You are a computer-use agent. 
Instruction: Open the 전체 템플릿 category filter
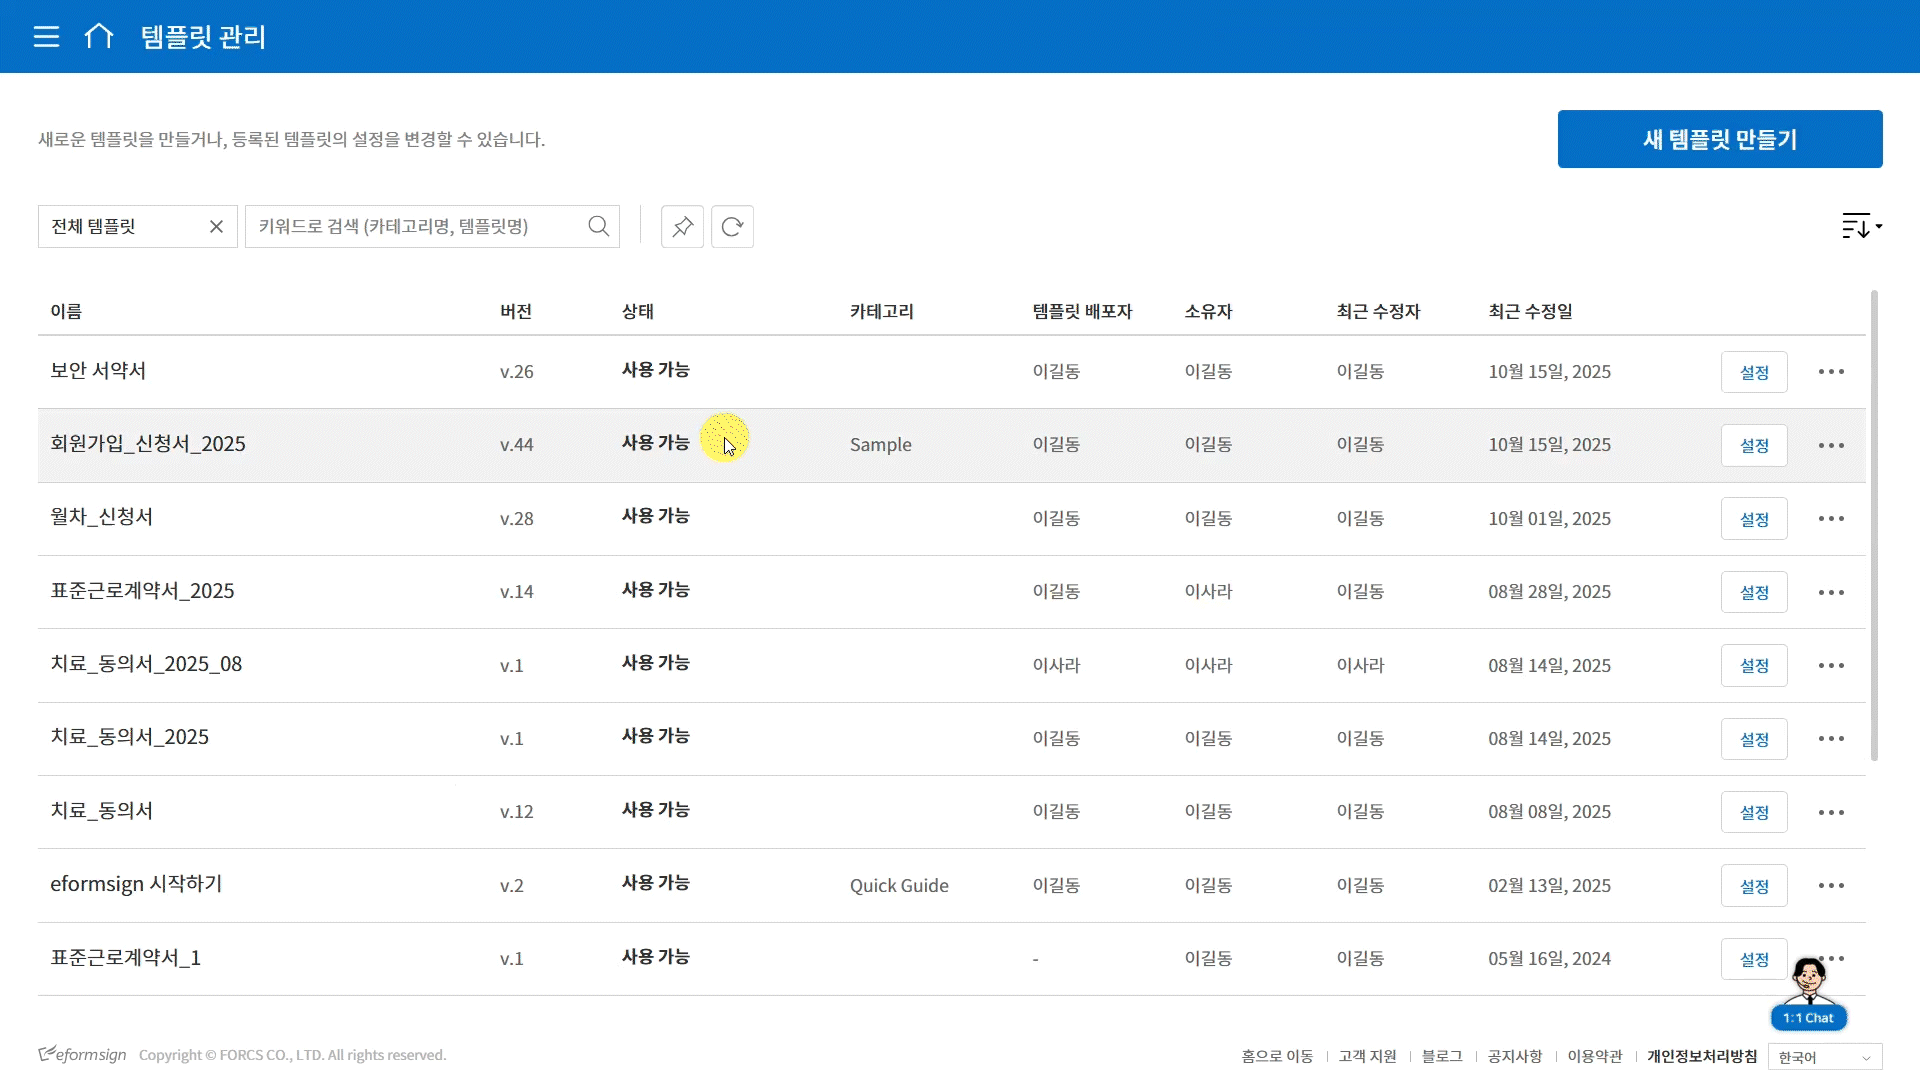(120, 226)
